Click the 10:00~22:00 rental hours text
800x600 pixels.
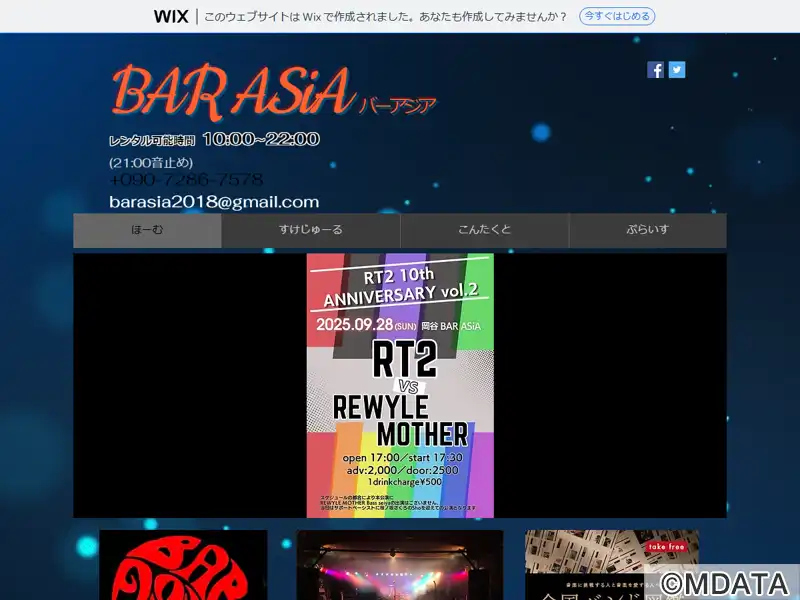click(x=261, y=139)
